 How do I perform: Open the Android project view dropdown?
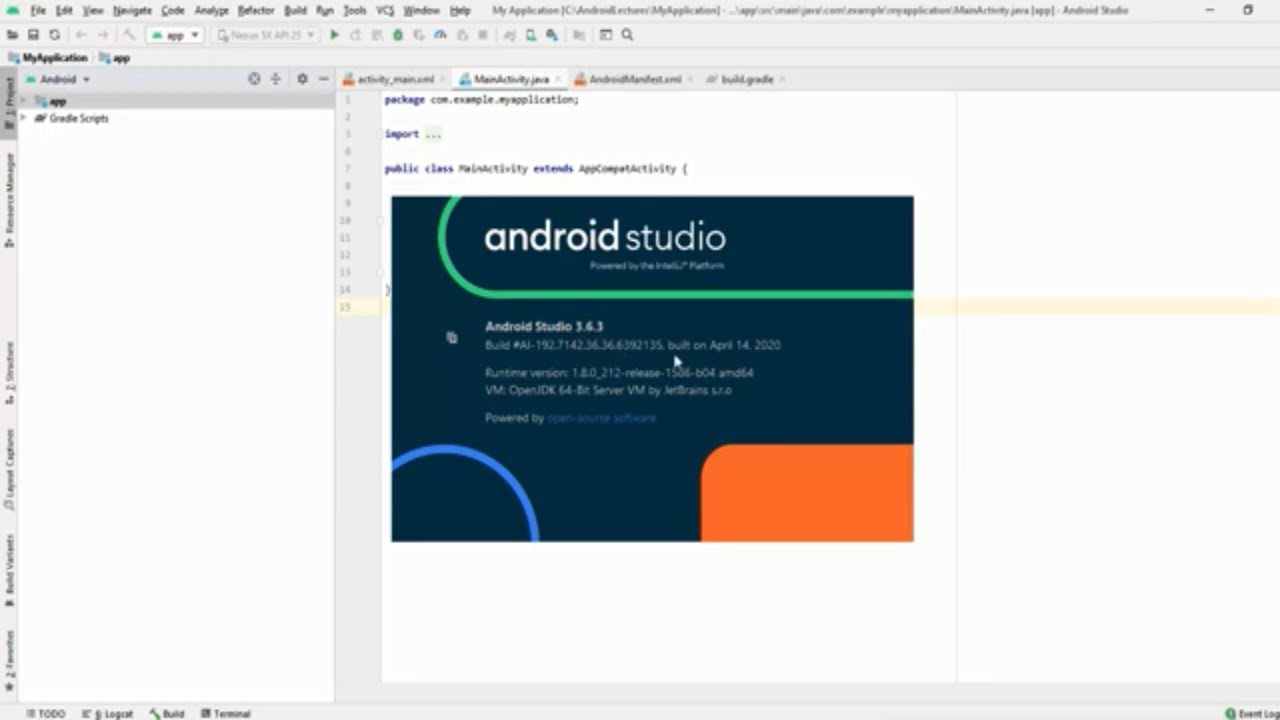tap(58, 79)
